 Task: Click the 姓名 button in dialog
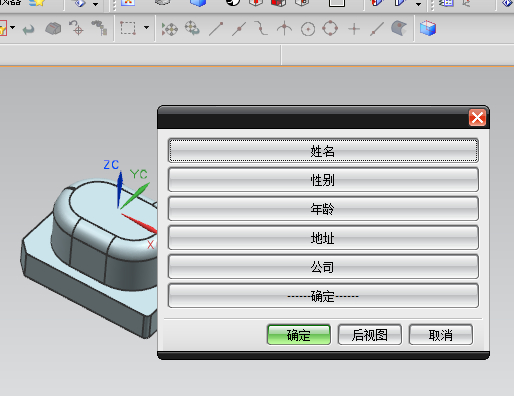pos(323,151)
